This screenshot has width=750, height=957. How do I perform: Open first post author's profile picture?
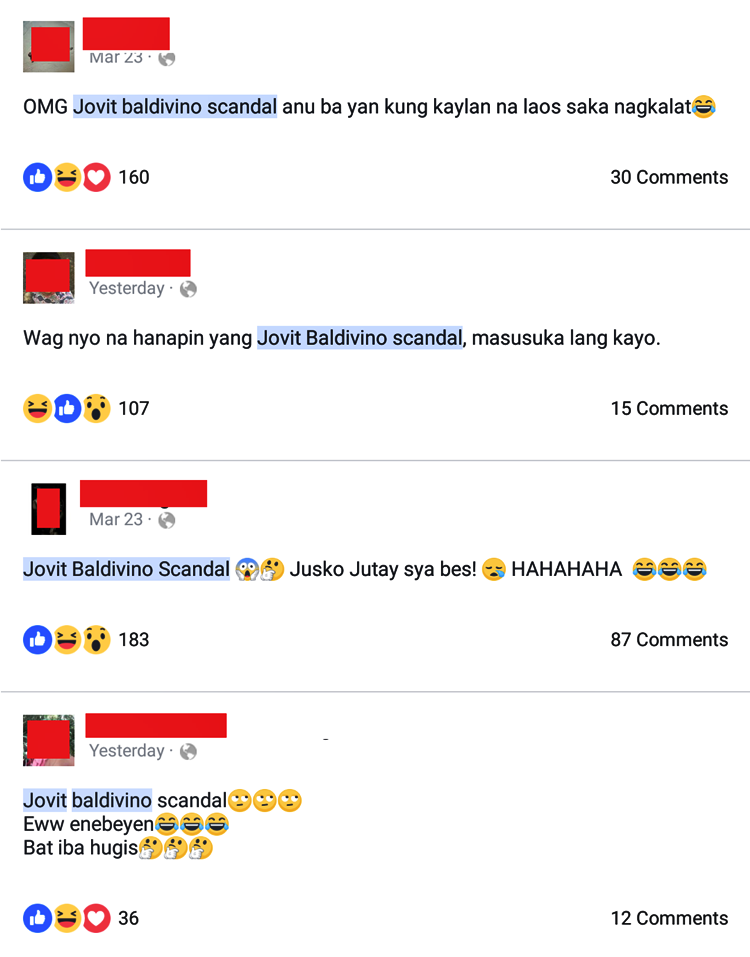(x=49, y=46)
